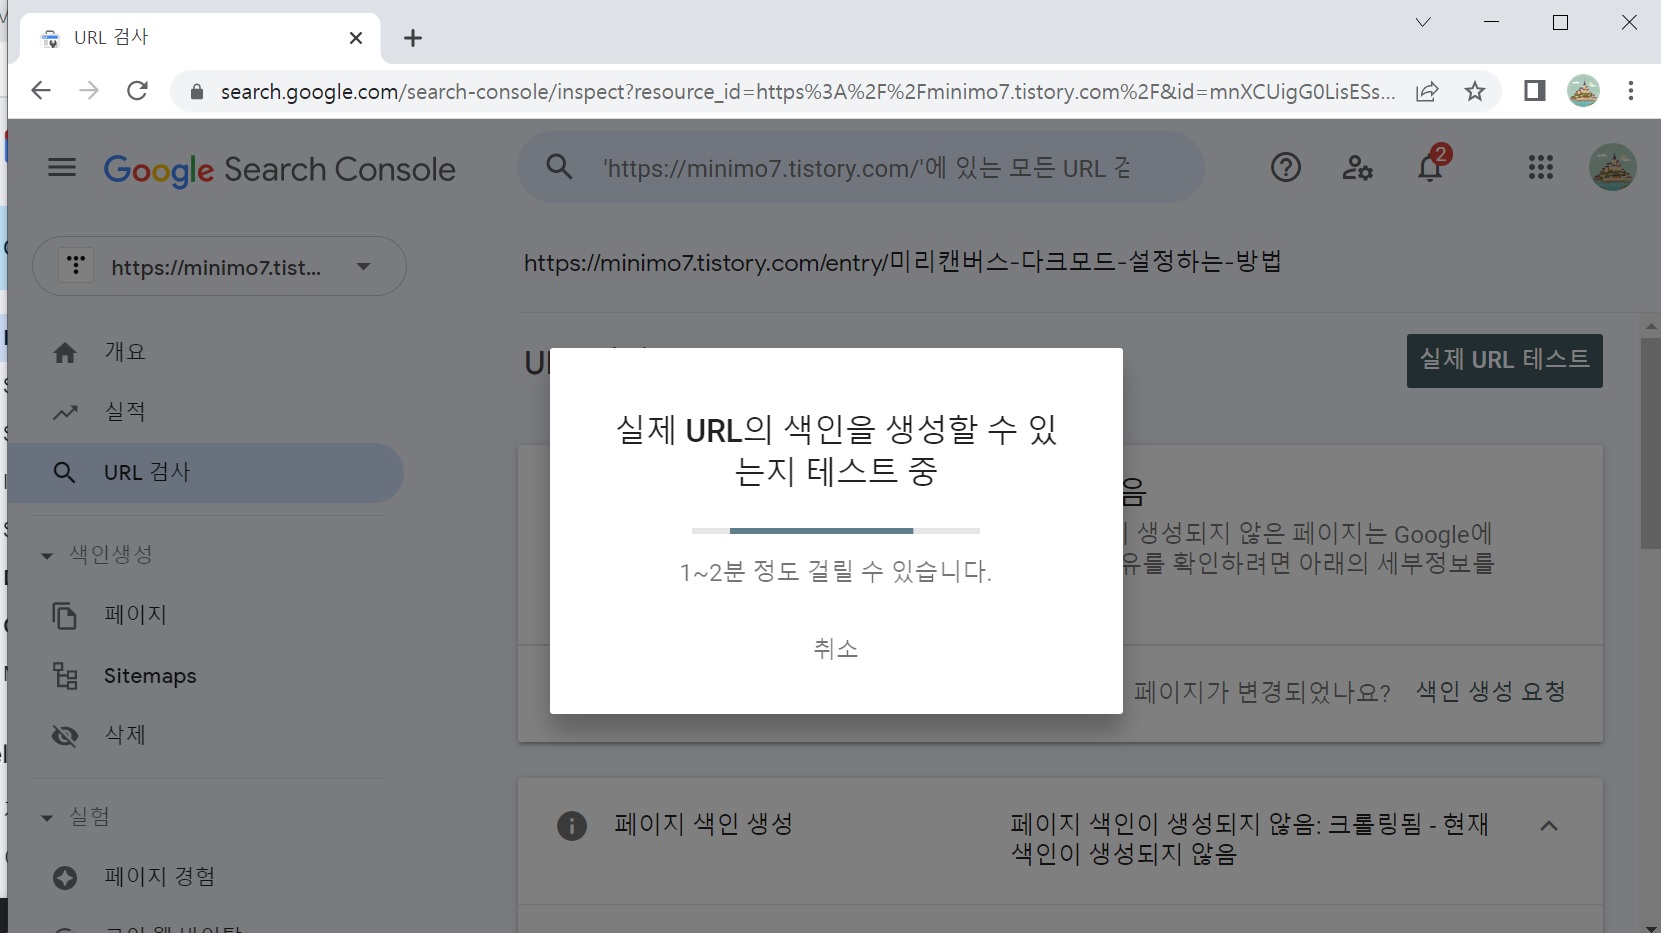Open the hamburger main menu
This screenshot has height=933, width=1661.
coord(62,167)
